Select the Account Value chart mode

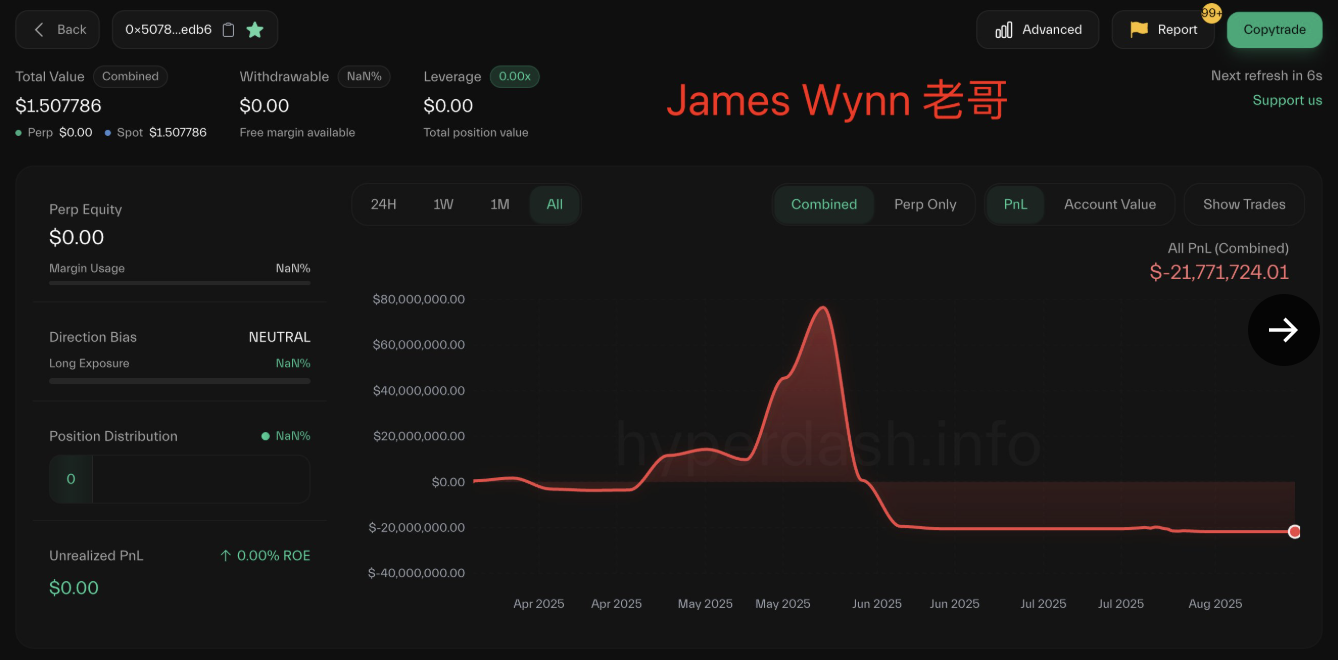click(x=1110, y=204)
